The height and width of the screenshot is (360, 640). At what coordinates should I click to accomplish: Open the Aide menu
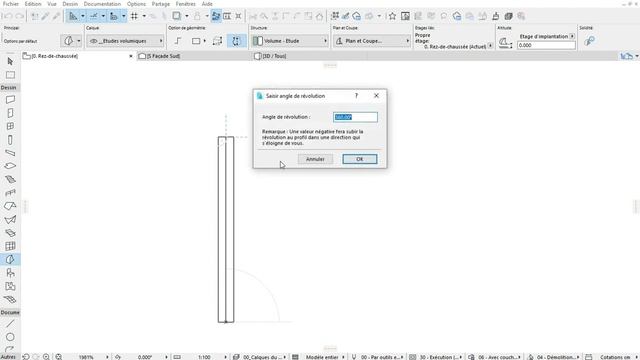207,4
